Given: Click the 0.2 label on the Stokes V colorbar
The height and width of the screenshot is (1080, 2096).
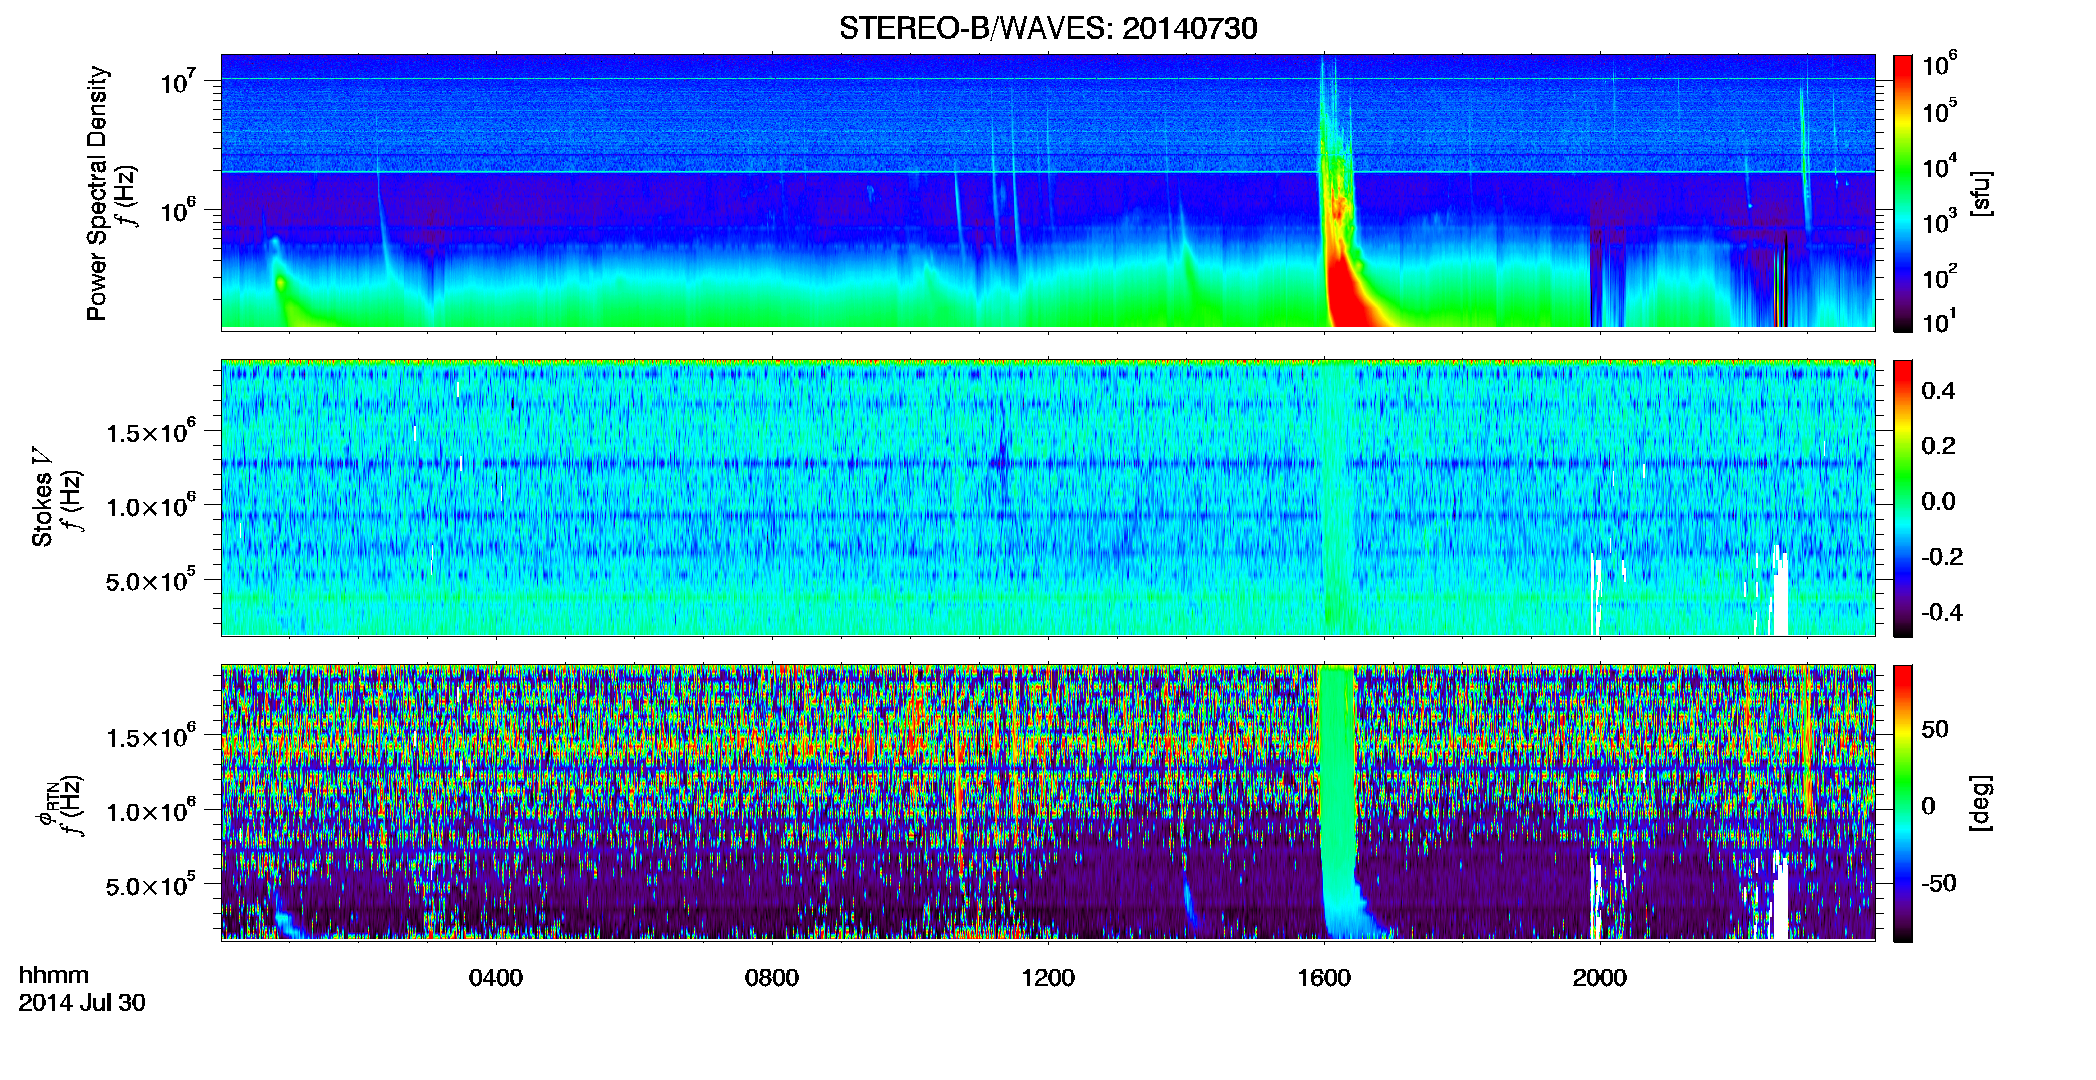Looking at the screenshot, I should [1938, 446].
